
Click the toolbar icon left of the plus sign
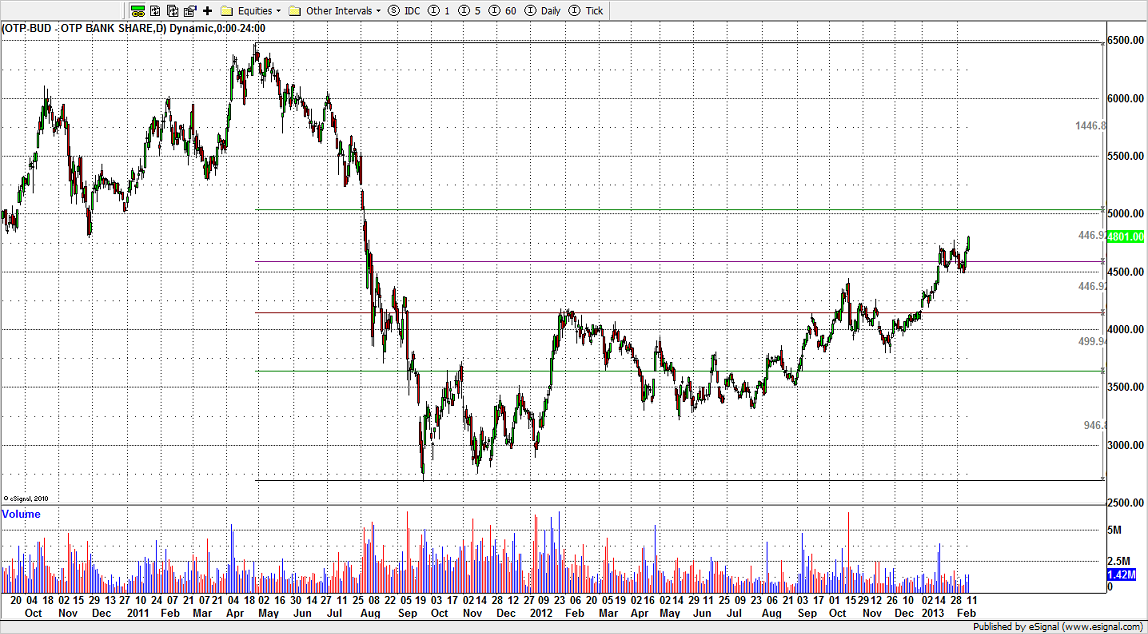pos(190,11)
